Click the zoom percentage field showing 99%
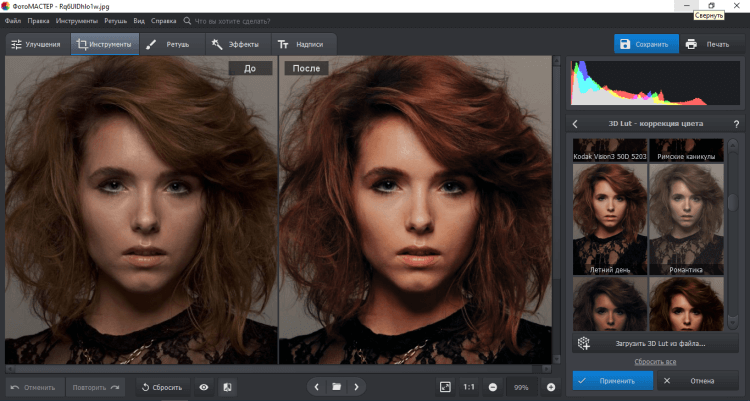750x401 pixels. pos(521,387)
